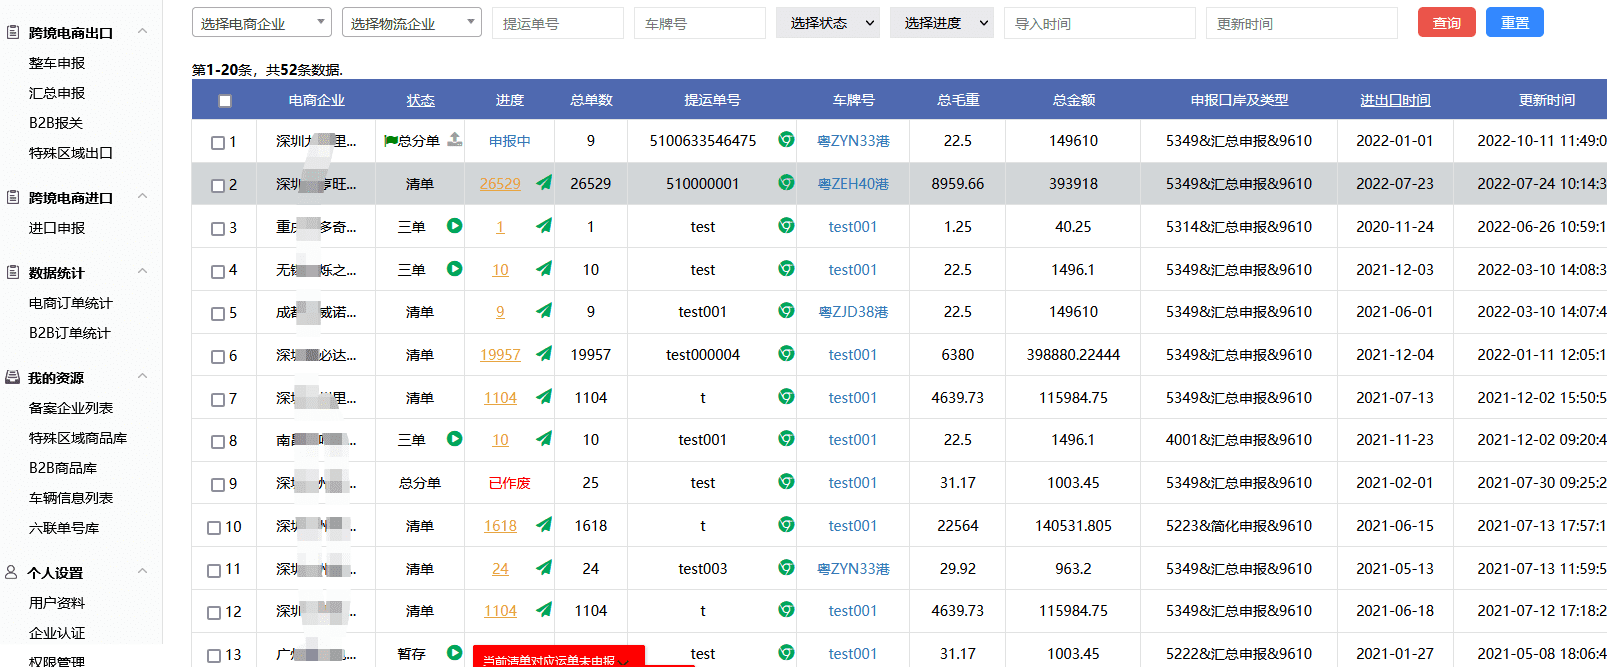The image size is (1607, 667).
Task: Click the 提运单号 input field
Action: [x=557, y=23]
